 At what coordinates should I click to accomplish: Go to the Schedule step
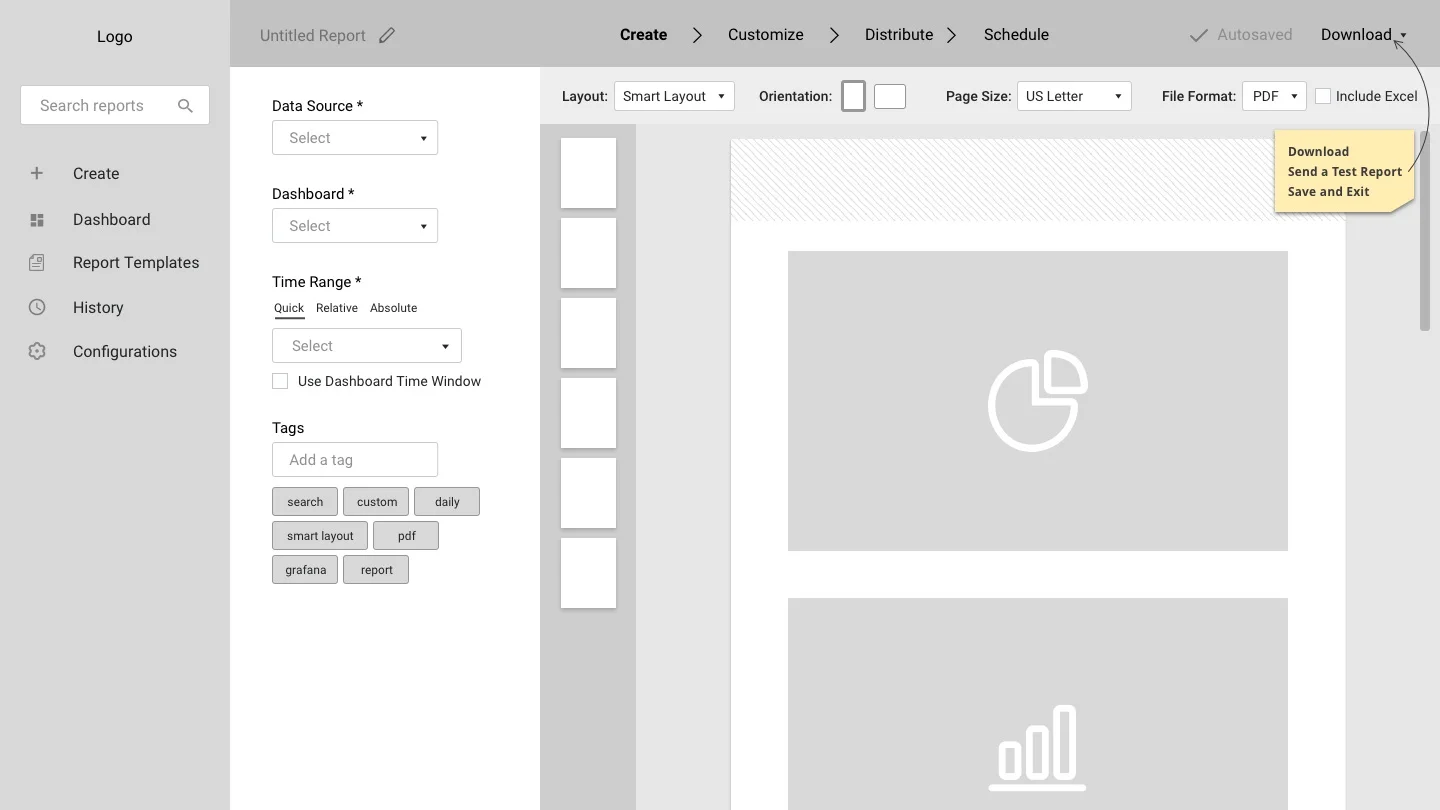click(1016, 35)
